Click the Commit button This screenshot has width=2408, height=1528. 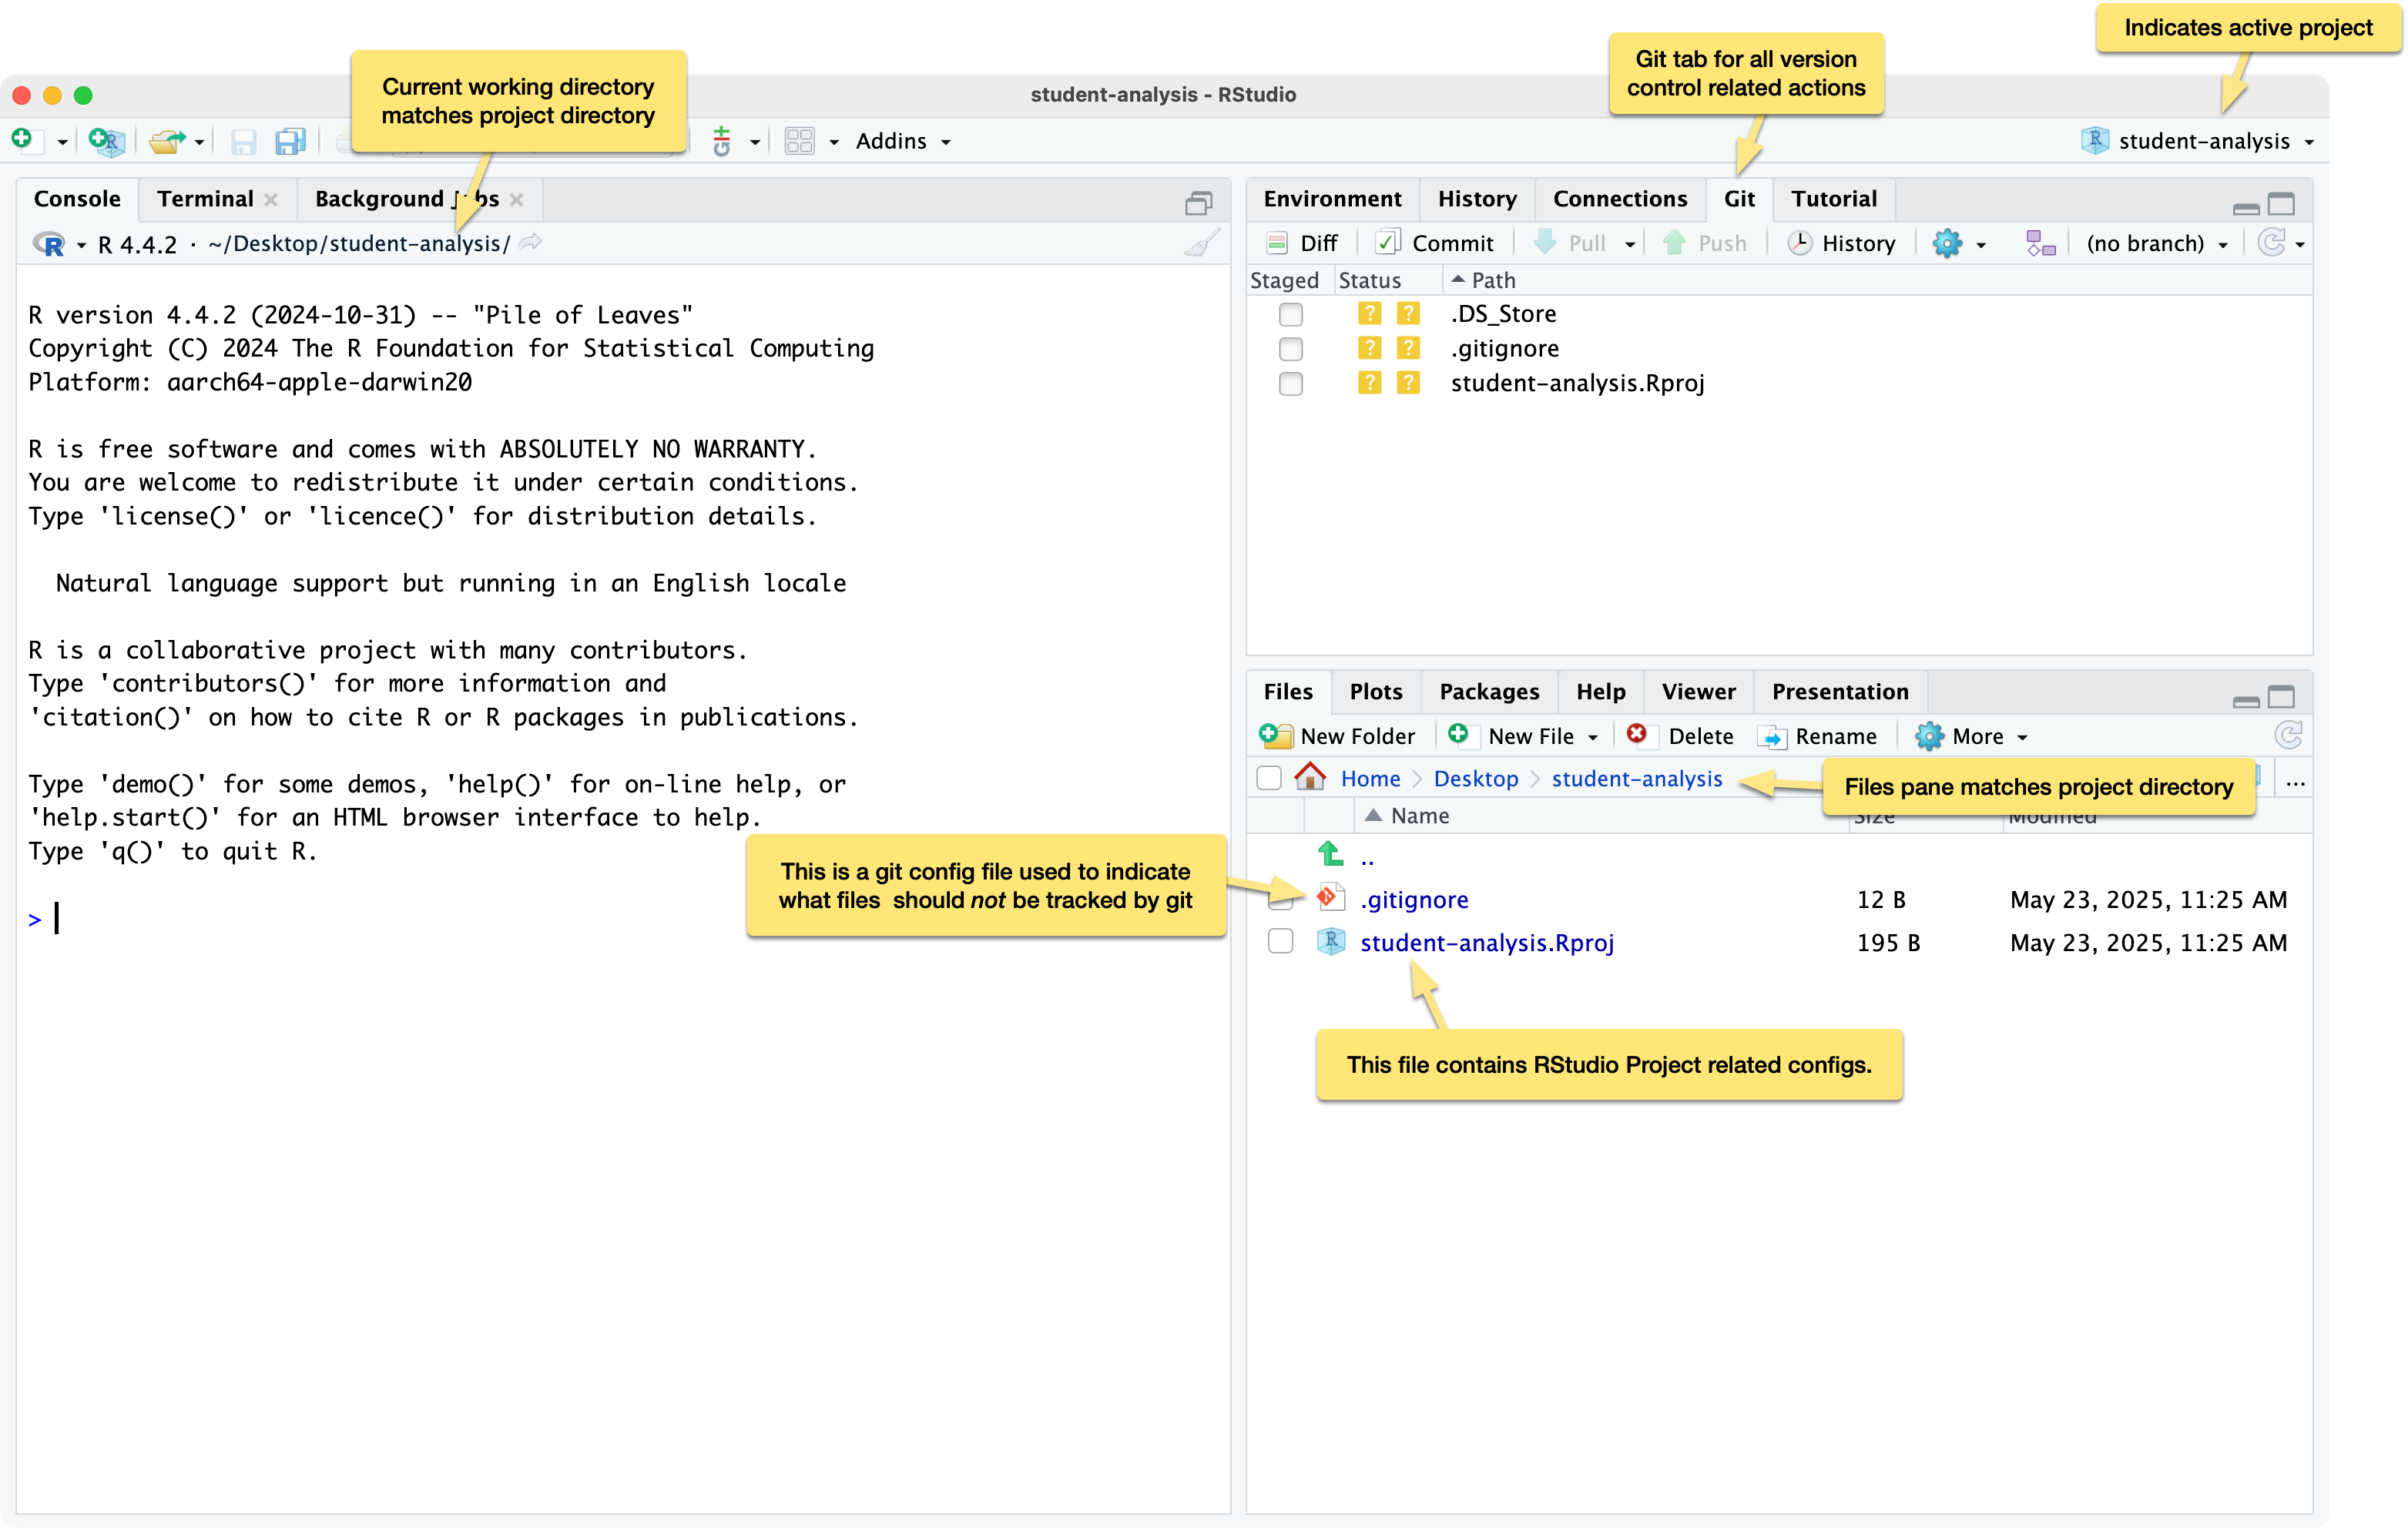tap(1435, 243)
